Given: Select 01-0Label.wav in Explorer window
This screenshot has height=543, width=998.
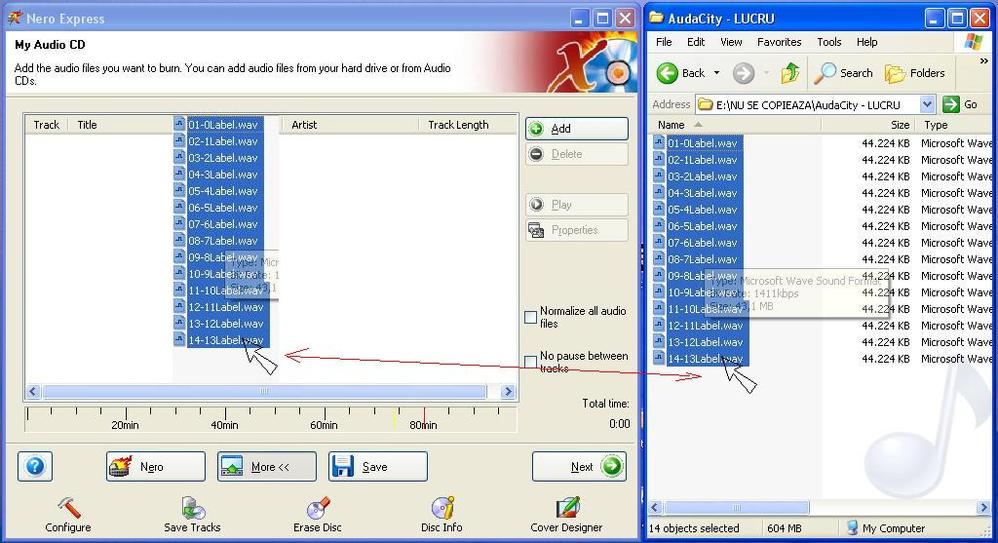Looking at the screenshot, I should point(702,143).
